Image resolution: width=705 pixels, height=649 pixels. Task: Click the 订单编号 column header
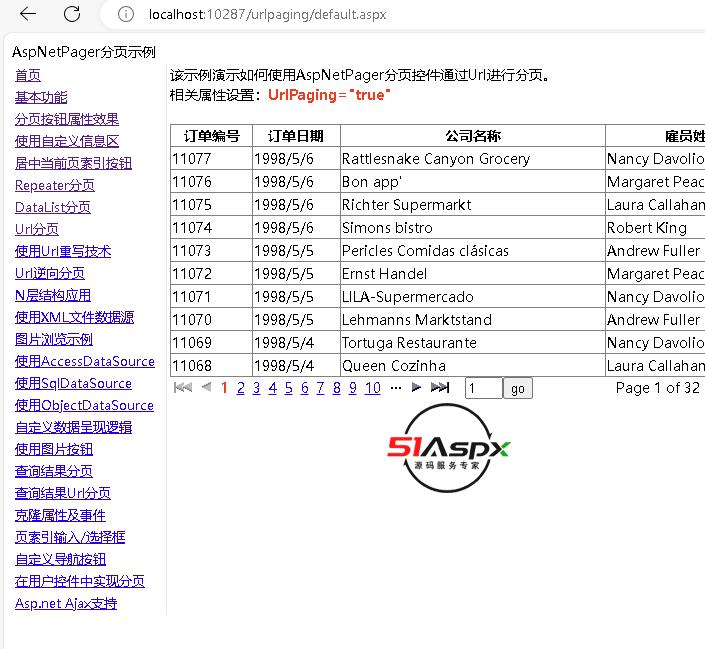click(x=211, y=136)
